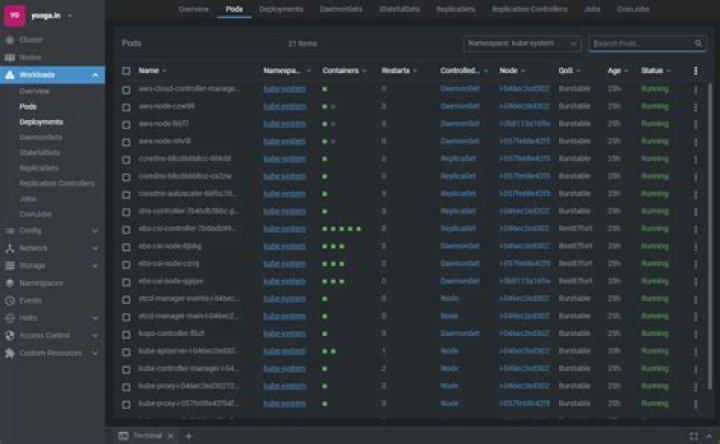
Task: Switch to the CronJobs tab
Action: click(x=633, y=9)
